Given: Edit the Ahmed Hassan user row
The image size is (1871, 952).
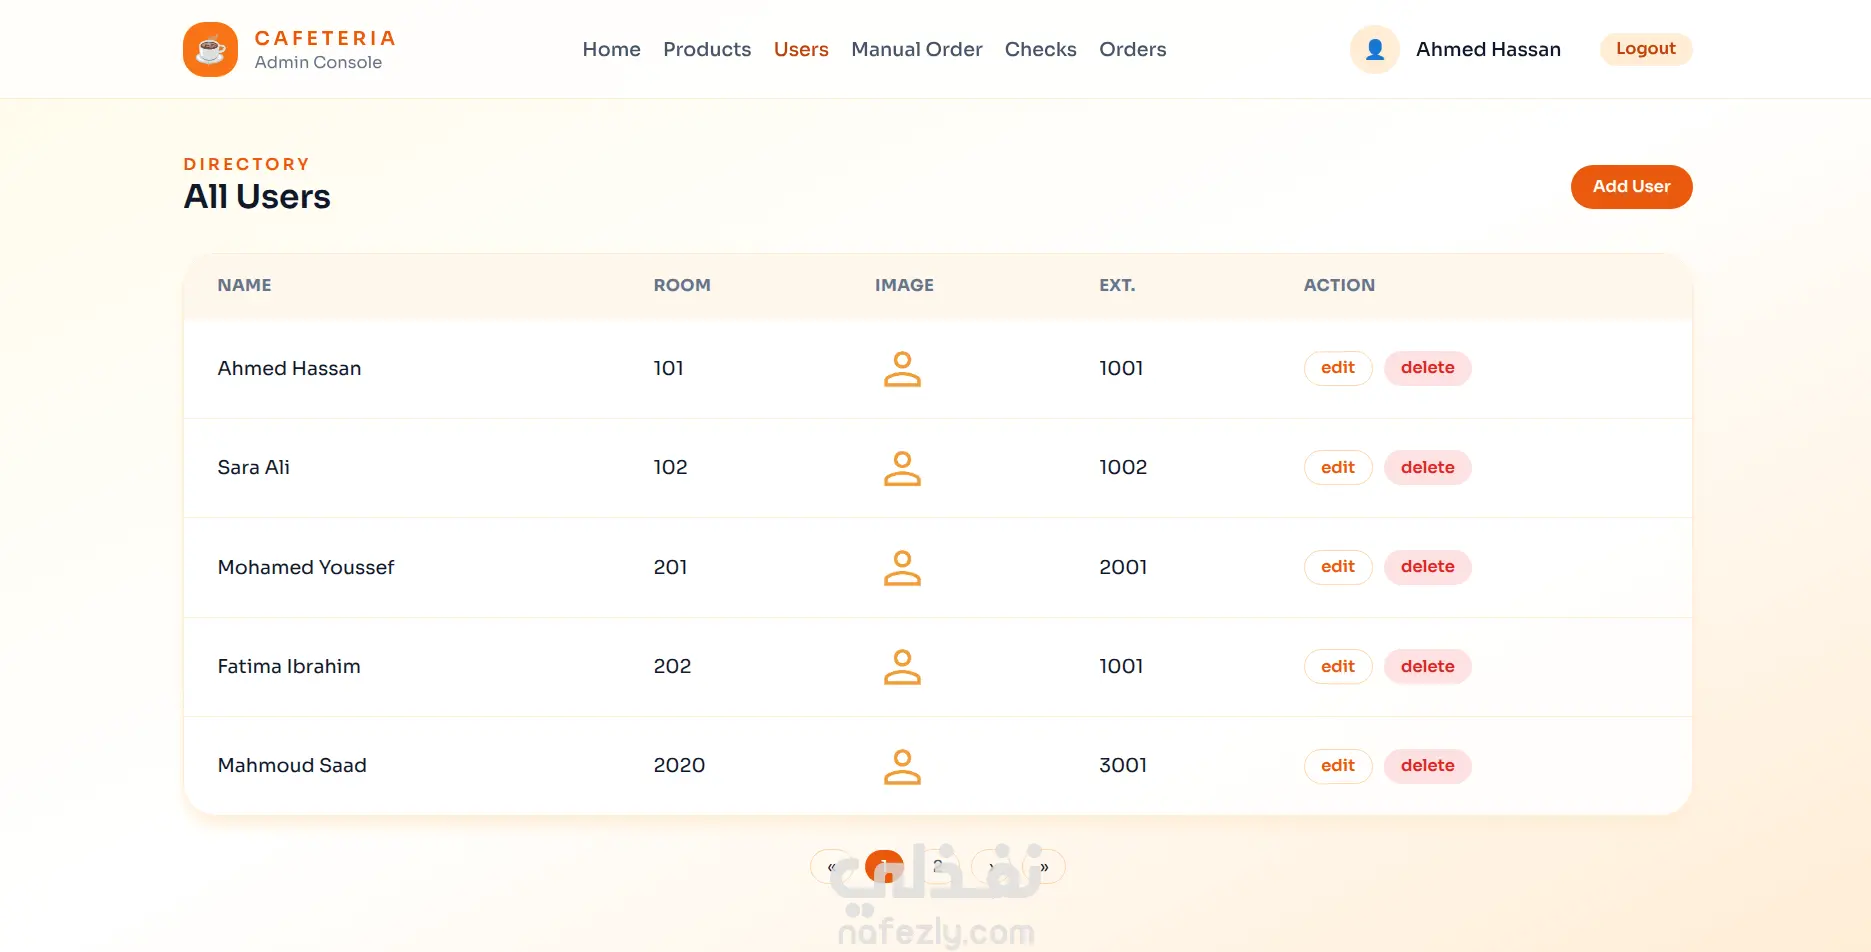Looking at the screenshot, I should tap(1338, 368).
